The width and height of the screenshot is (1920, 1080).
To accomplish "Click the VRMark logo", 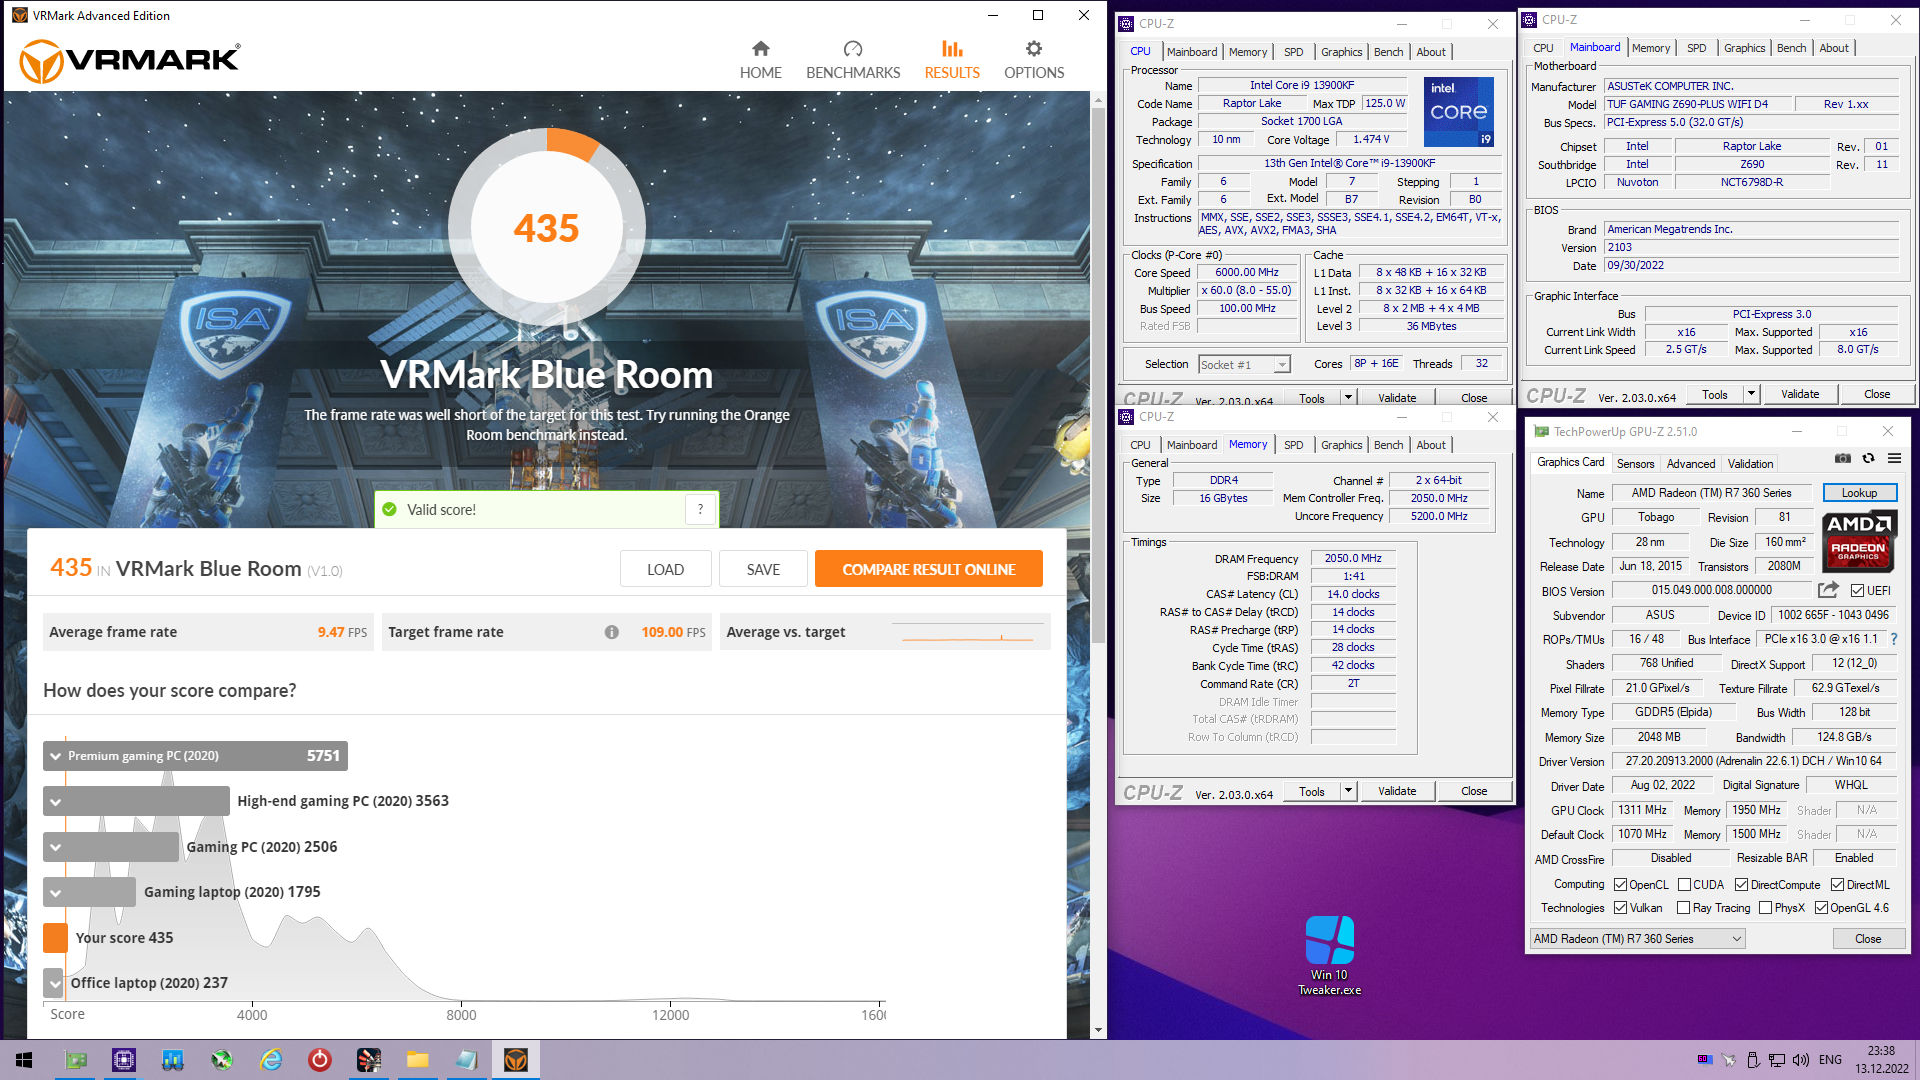I will click(x=130, y=60).
